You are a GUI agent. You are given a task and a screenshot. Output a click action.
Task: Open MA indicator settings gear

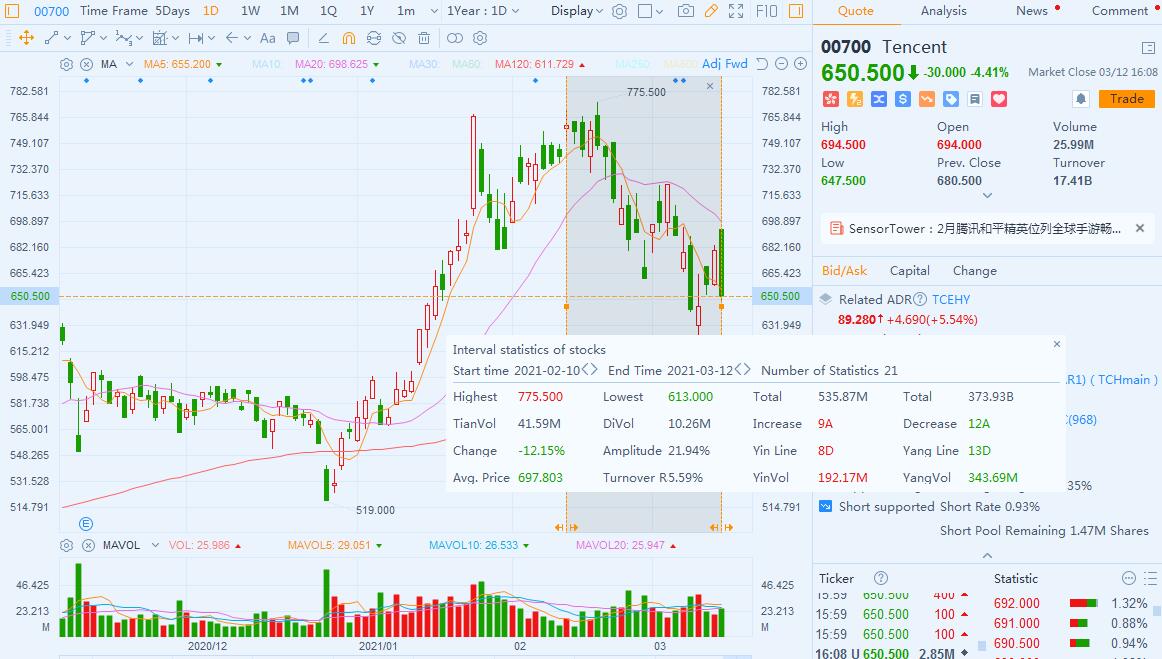coord(66,64)
